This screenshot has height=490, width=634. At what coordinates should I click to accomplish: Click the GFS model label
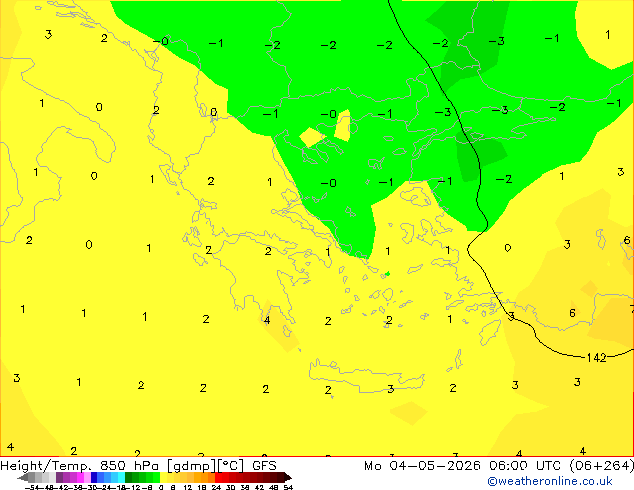click(264, 466)
